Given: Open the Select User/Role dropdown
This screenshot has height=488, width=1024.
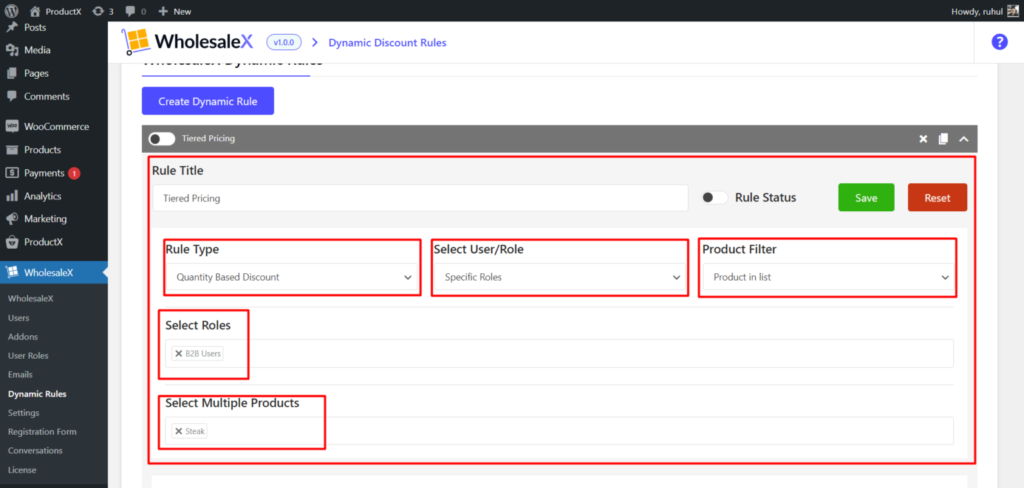Looking at the screenshot, I should pos(560,277).
